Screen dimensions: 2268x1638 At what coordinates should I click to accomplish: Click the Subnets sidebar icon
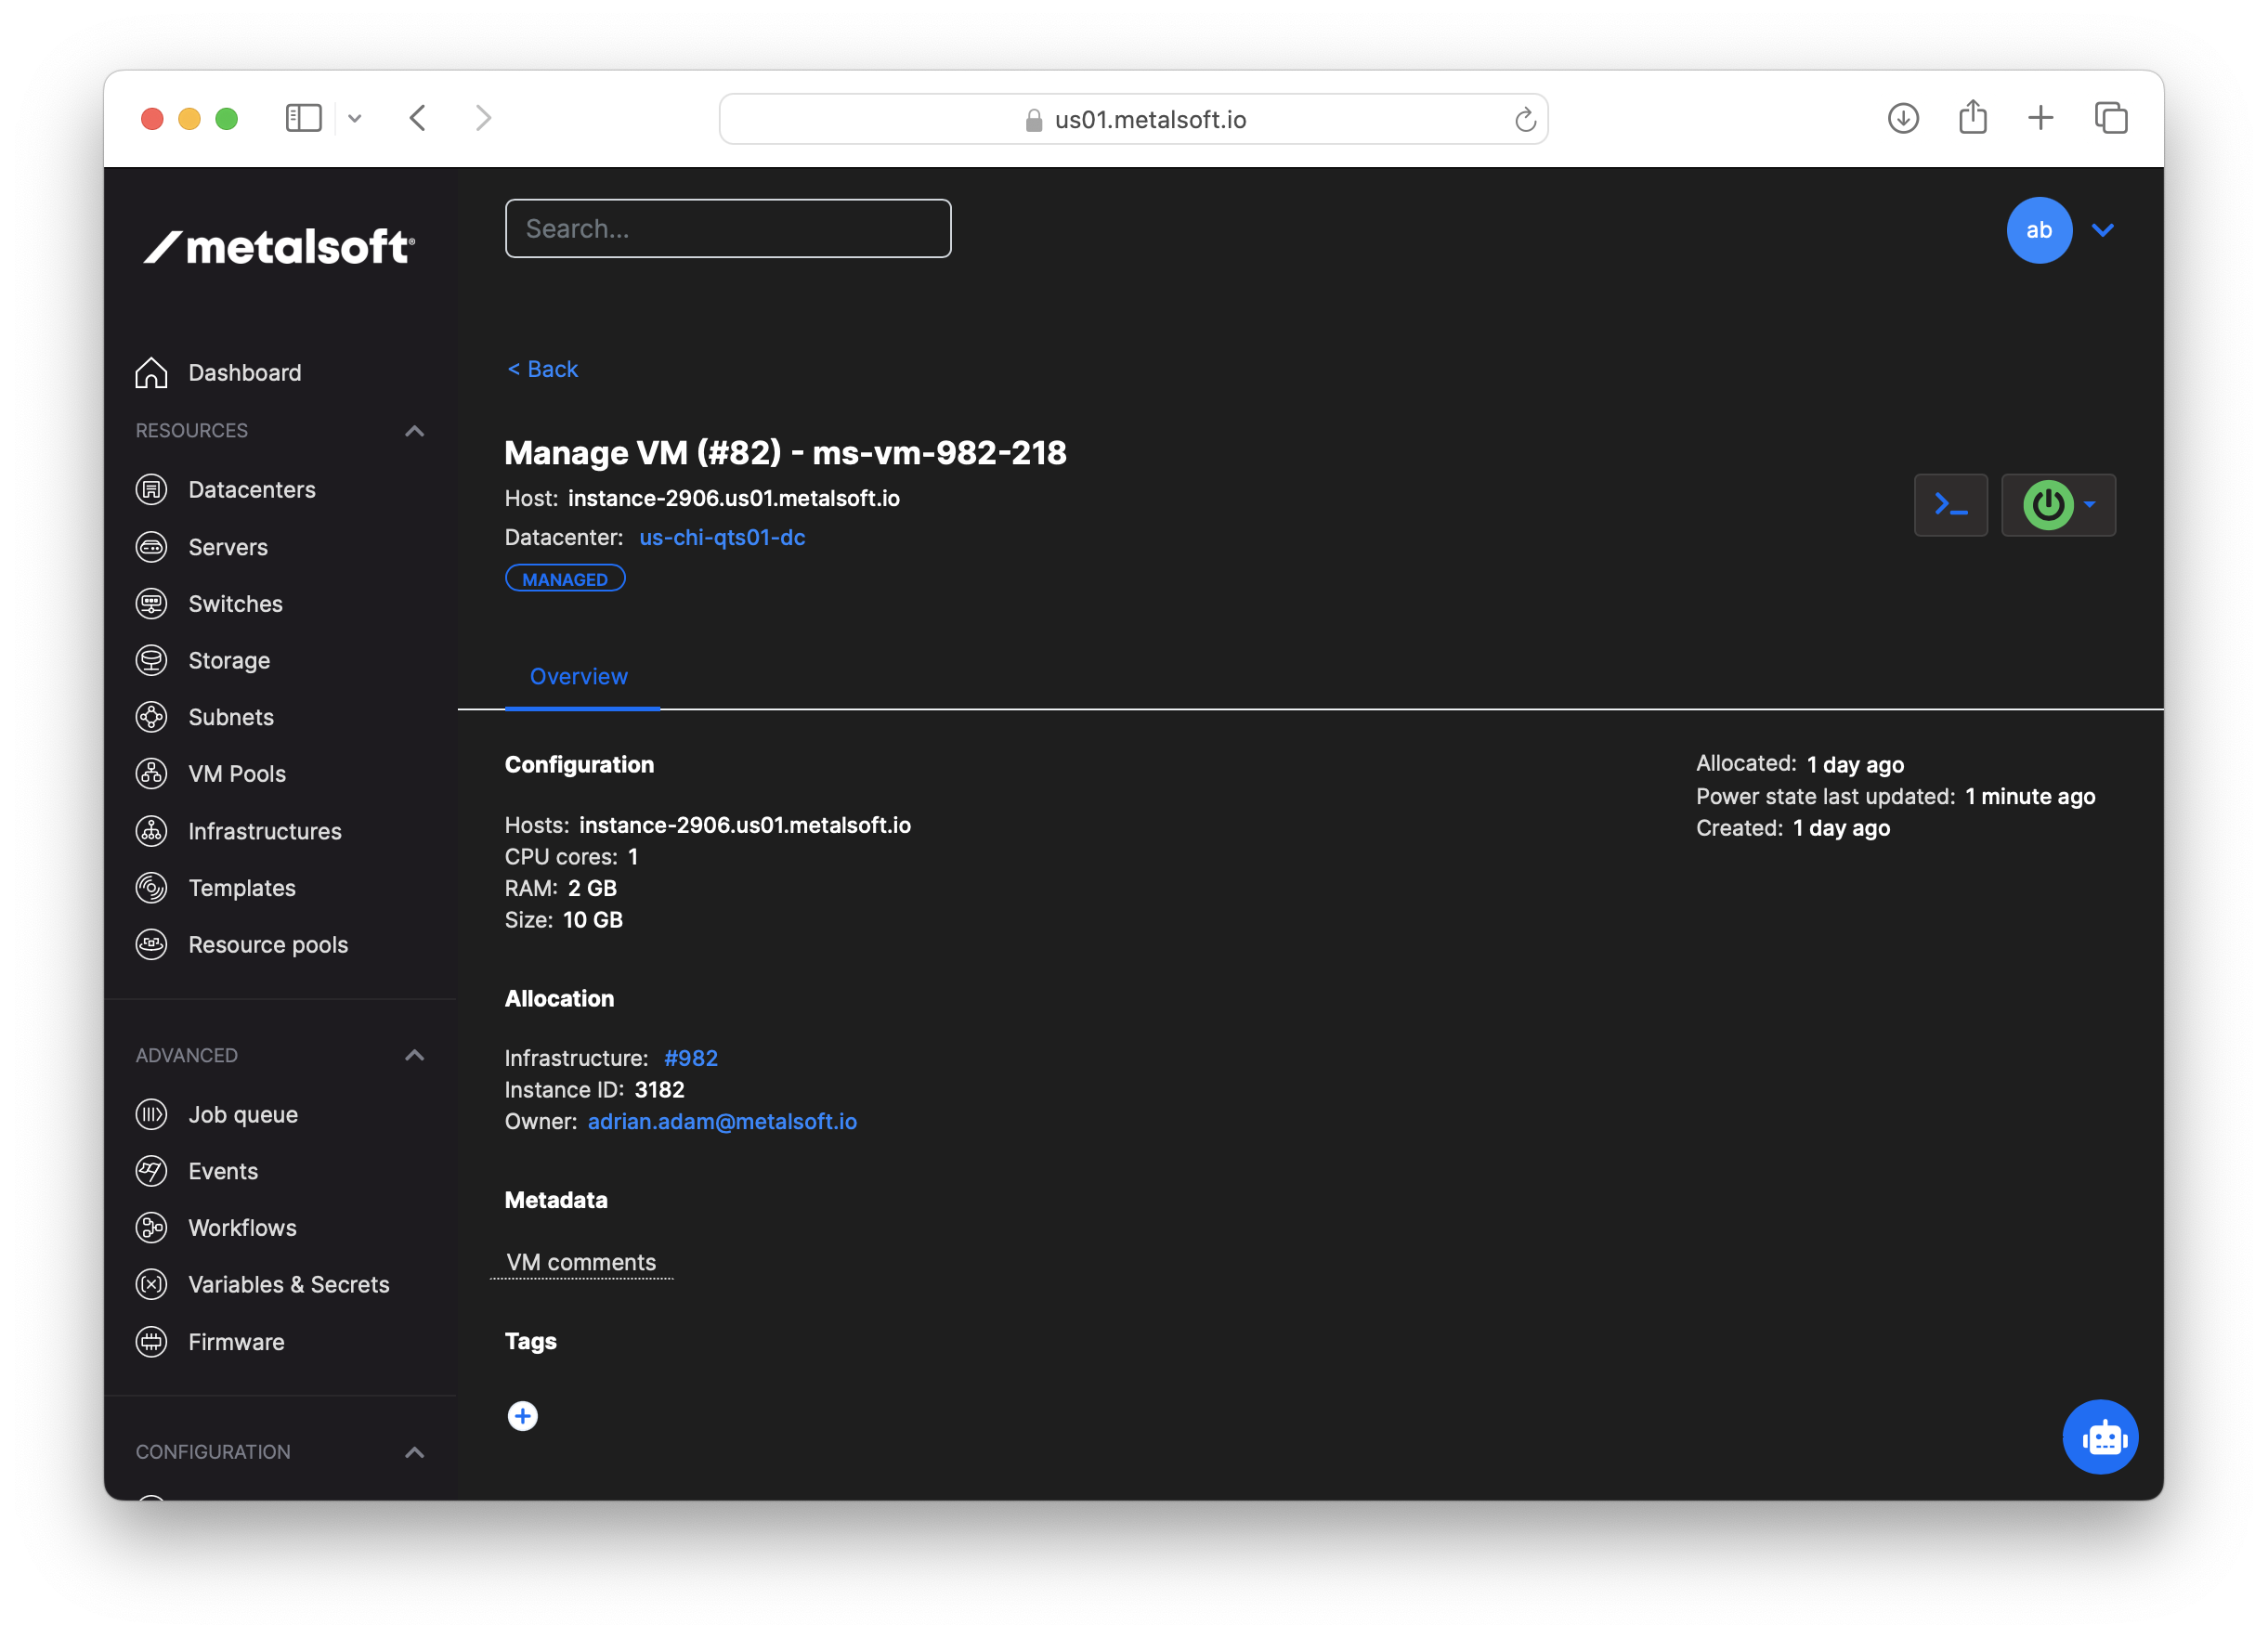151,717
